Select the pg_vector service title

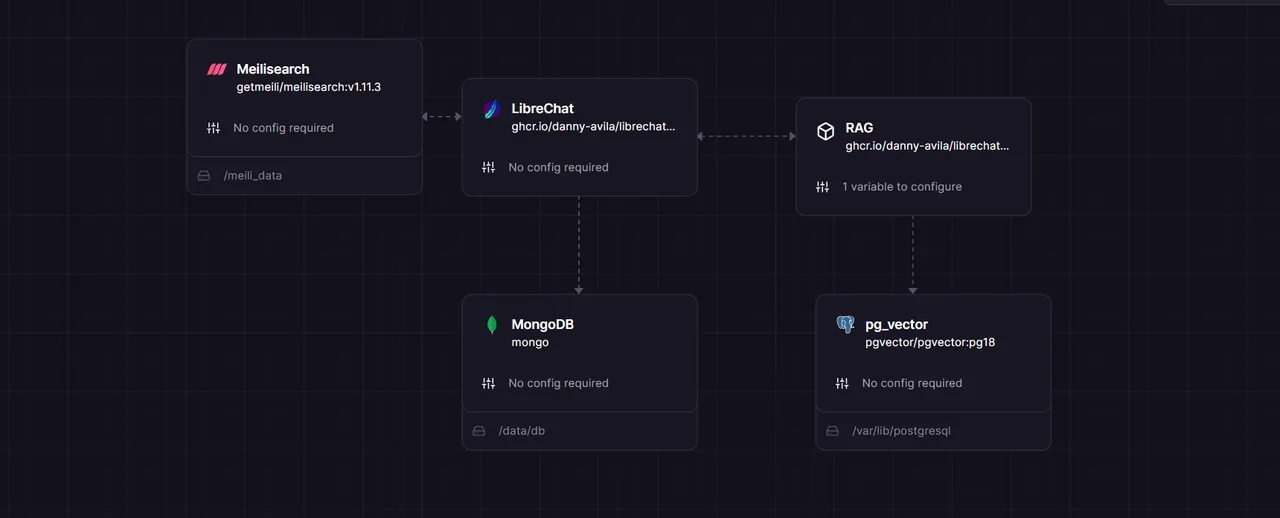pyautogui.click(x=897, y=324)
